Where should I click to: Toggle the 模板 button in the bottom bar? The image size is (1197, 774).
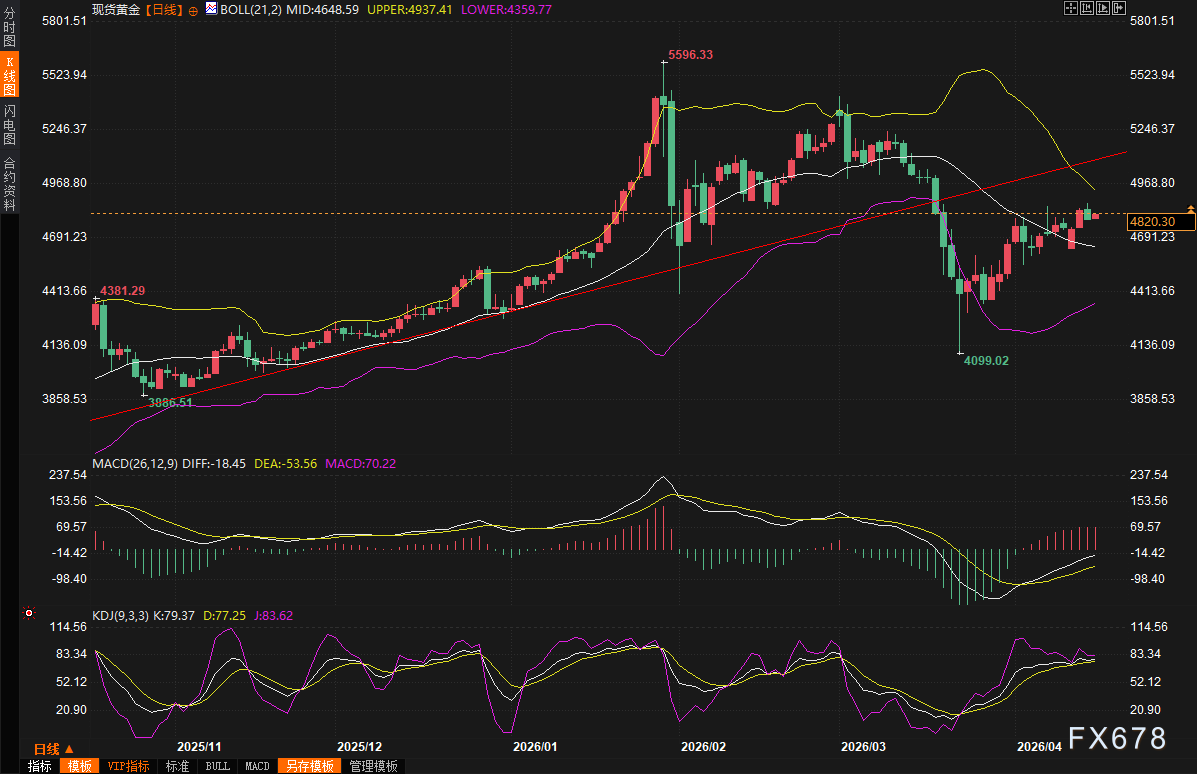click(79, 766)
